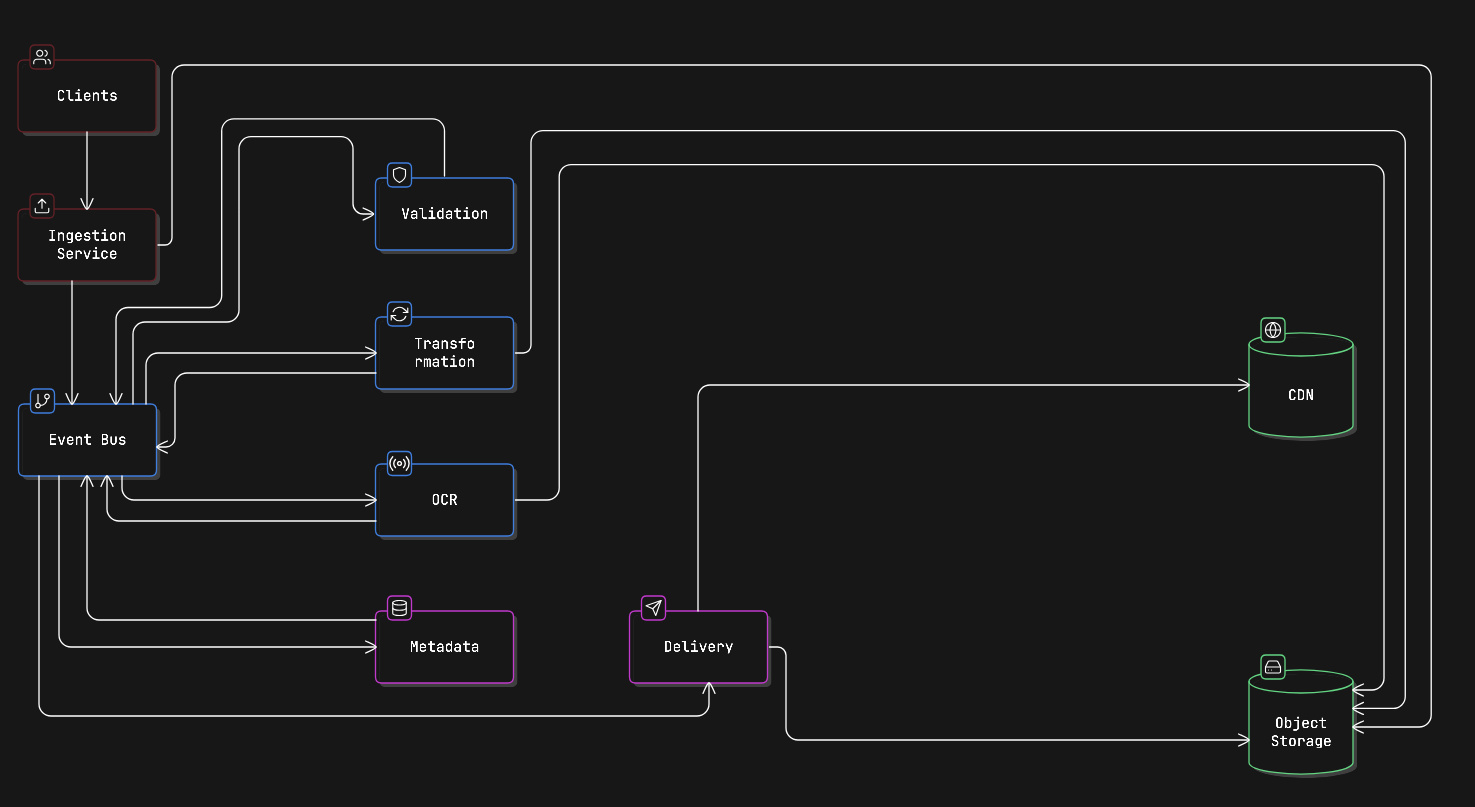Screen dimensions: 1475x807
Task: Click the globe icon above the CDN cylinder
Action: click(x=1271, y=331)
